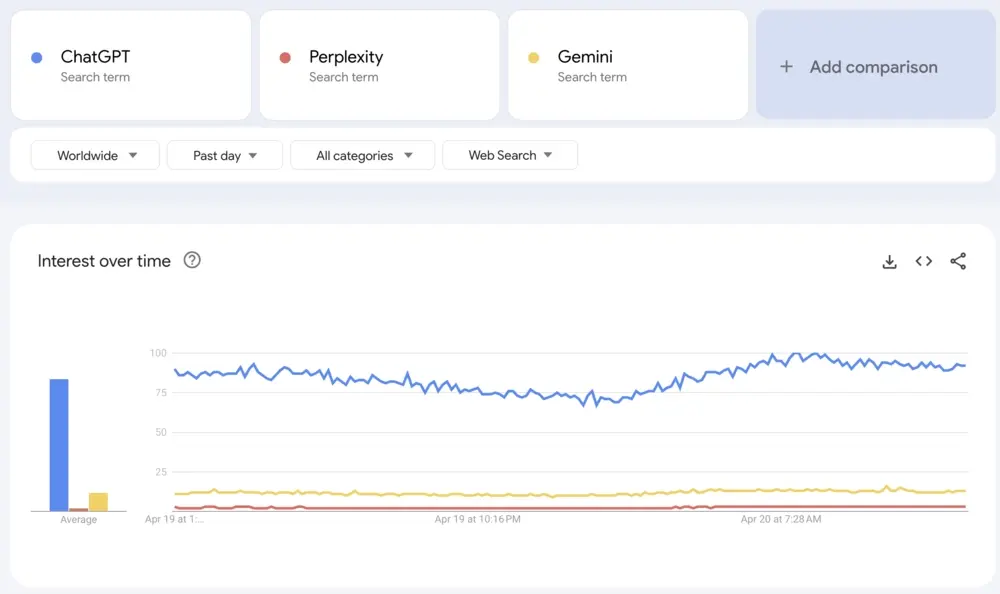The image size is (1000, 594).
Task: Select the blue ChatGPT legend dot
Action: [37, 57]
